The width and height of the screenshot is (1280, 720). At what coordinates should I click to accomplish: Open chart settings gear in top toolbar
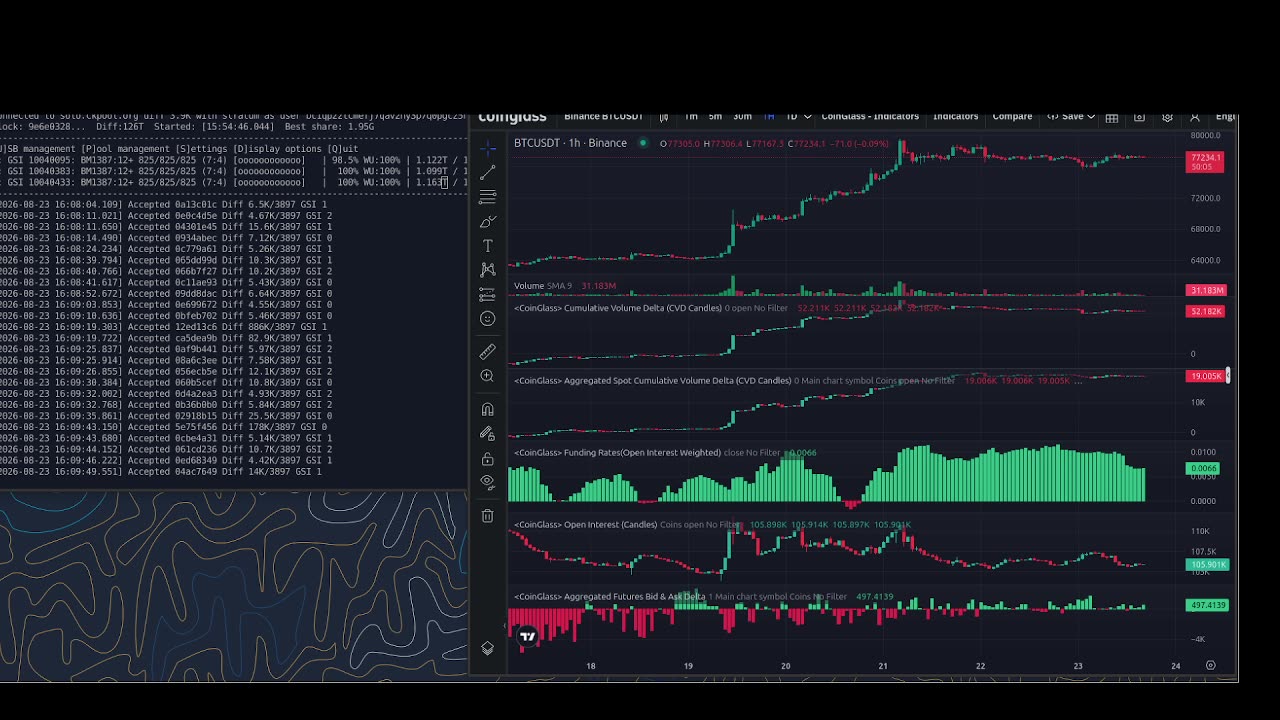tap(1167, 117)
